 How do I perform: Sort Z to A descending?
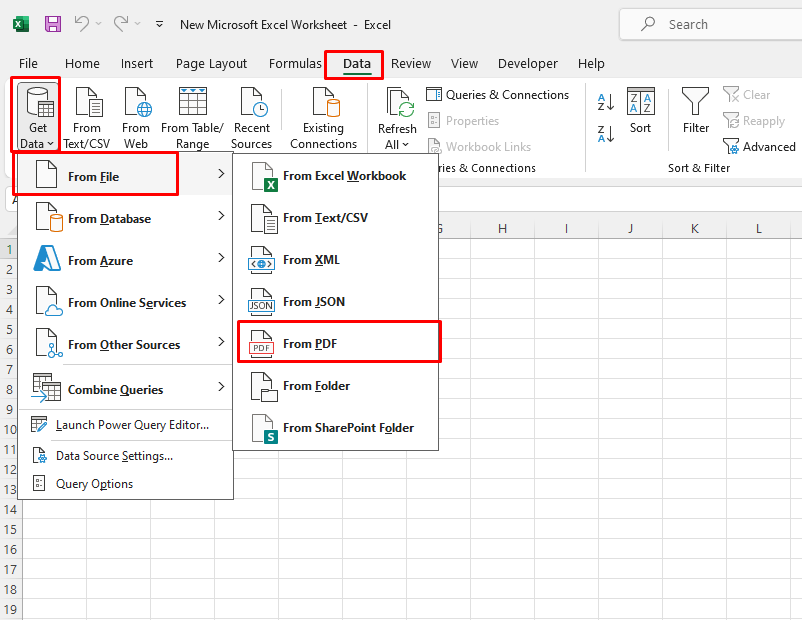(606, 134)
